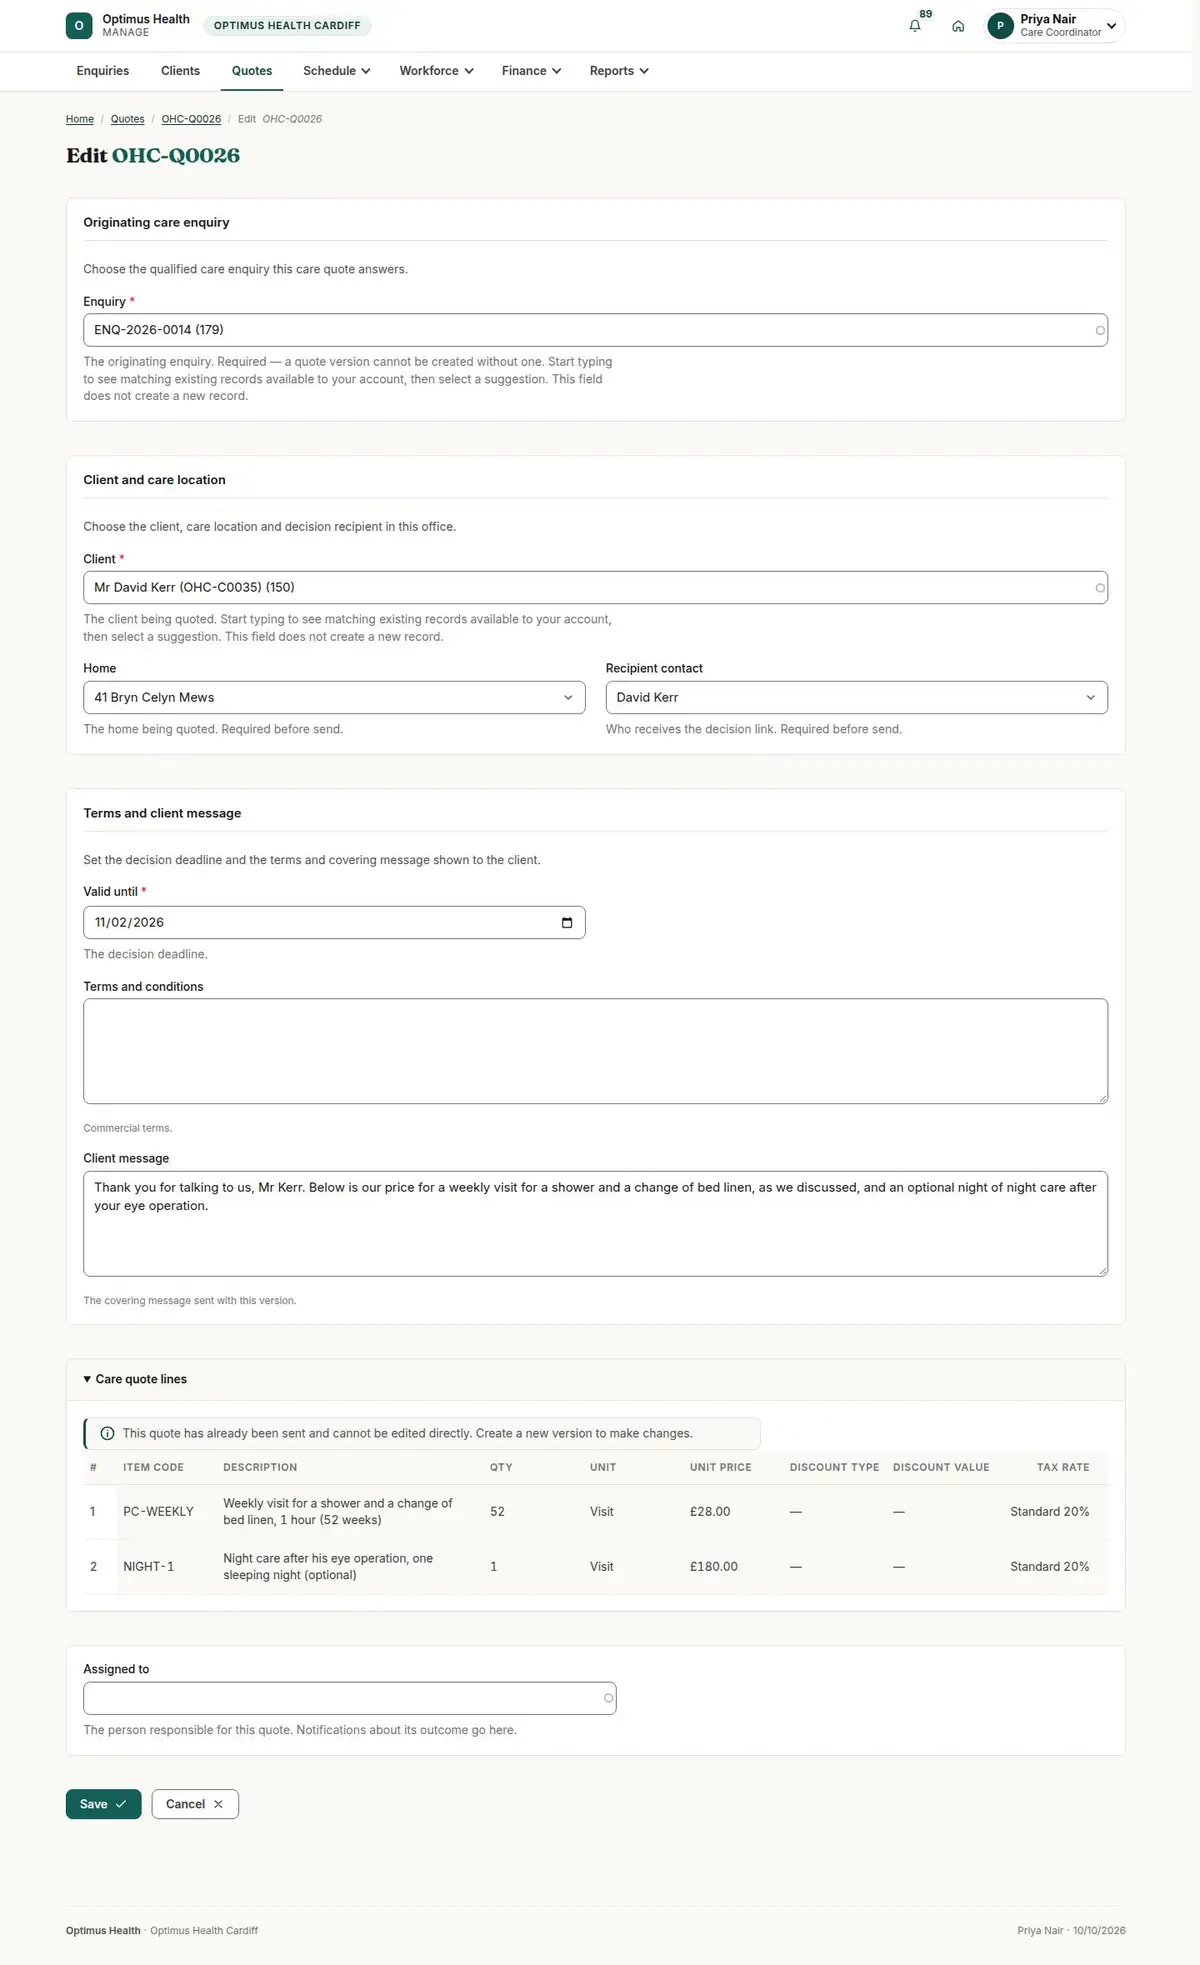Cancel editing the quote
Screen dimensions: 1200x1965
[x=195, y=1804]
